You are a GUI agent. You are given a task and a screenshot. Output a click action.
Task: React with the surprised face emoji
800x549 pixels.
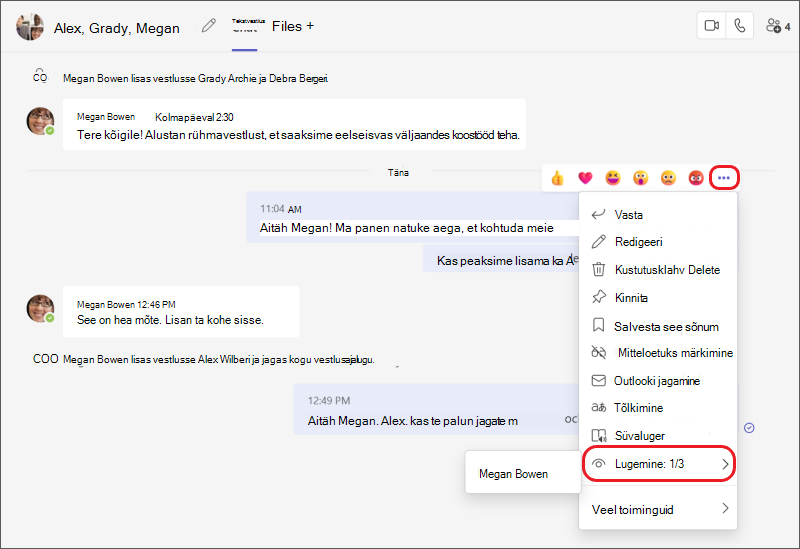point(640,178)
